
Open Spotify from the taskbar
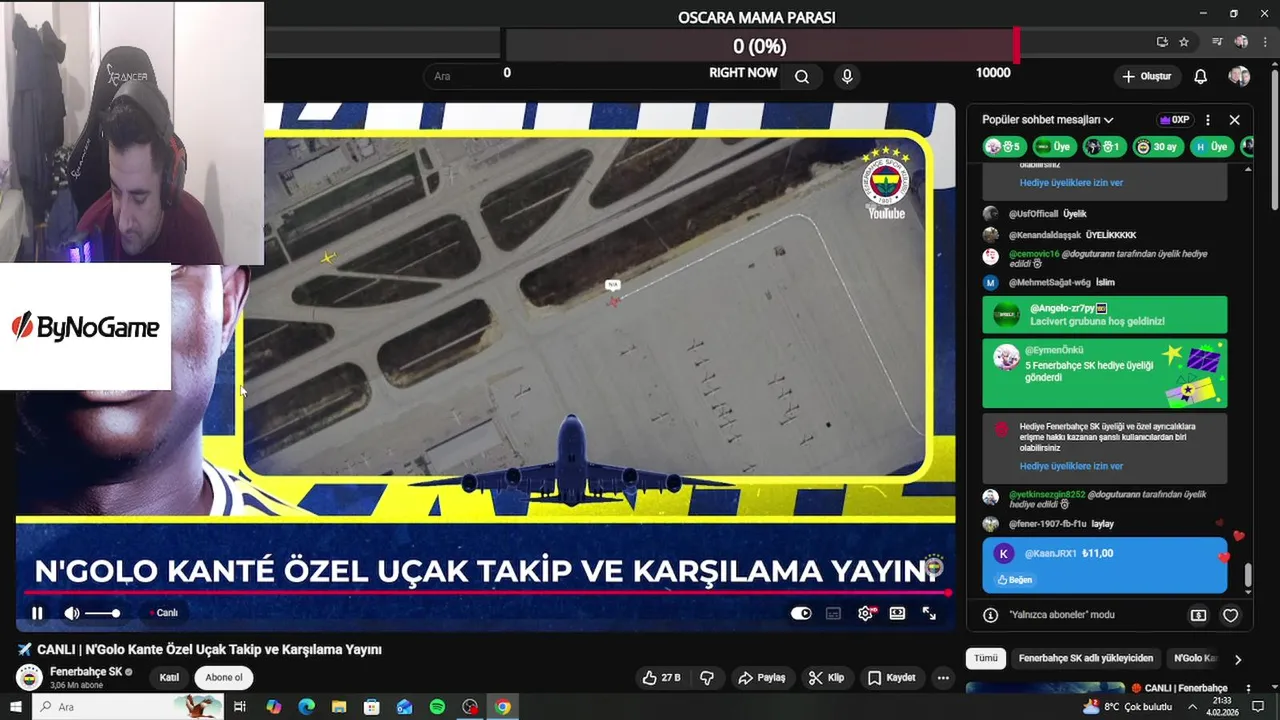coord(437,707)
